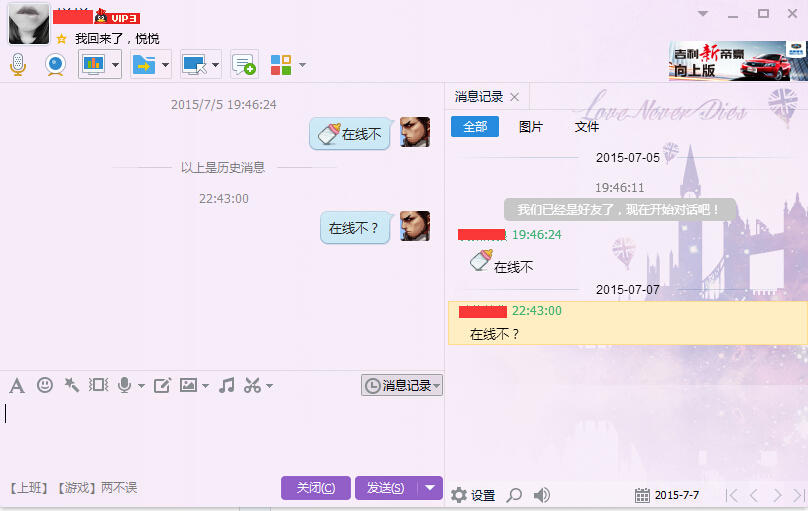Start a voice call with the microphone icon
This screenshot has width=808, height=511.
(x=18, y=64)
